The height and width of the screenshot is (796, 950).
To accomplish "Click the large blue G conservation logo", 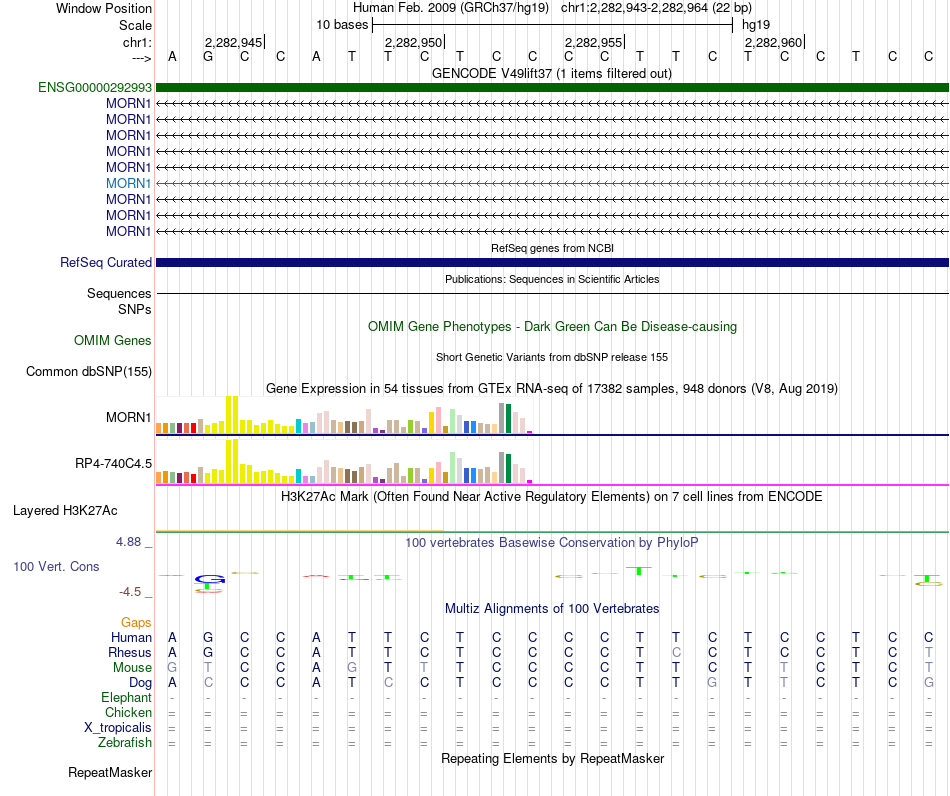I will point(210,579).
